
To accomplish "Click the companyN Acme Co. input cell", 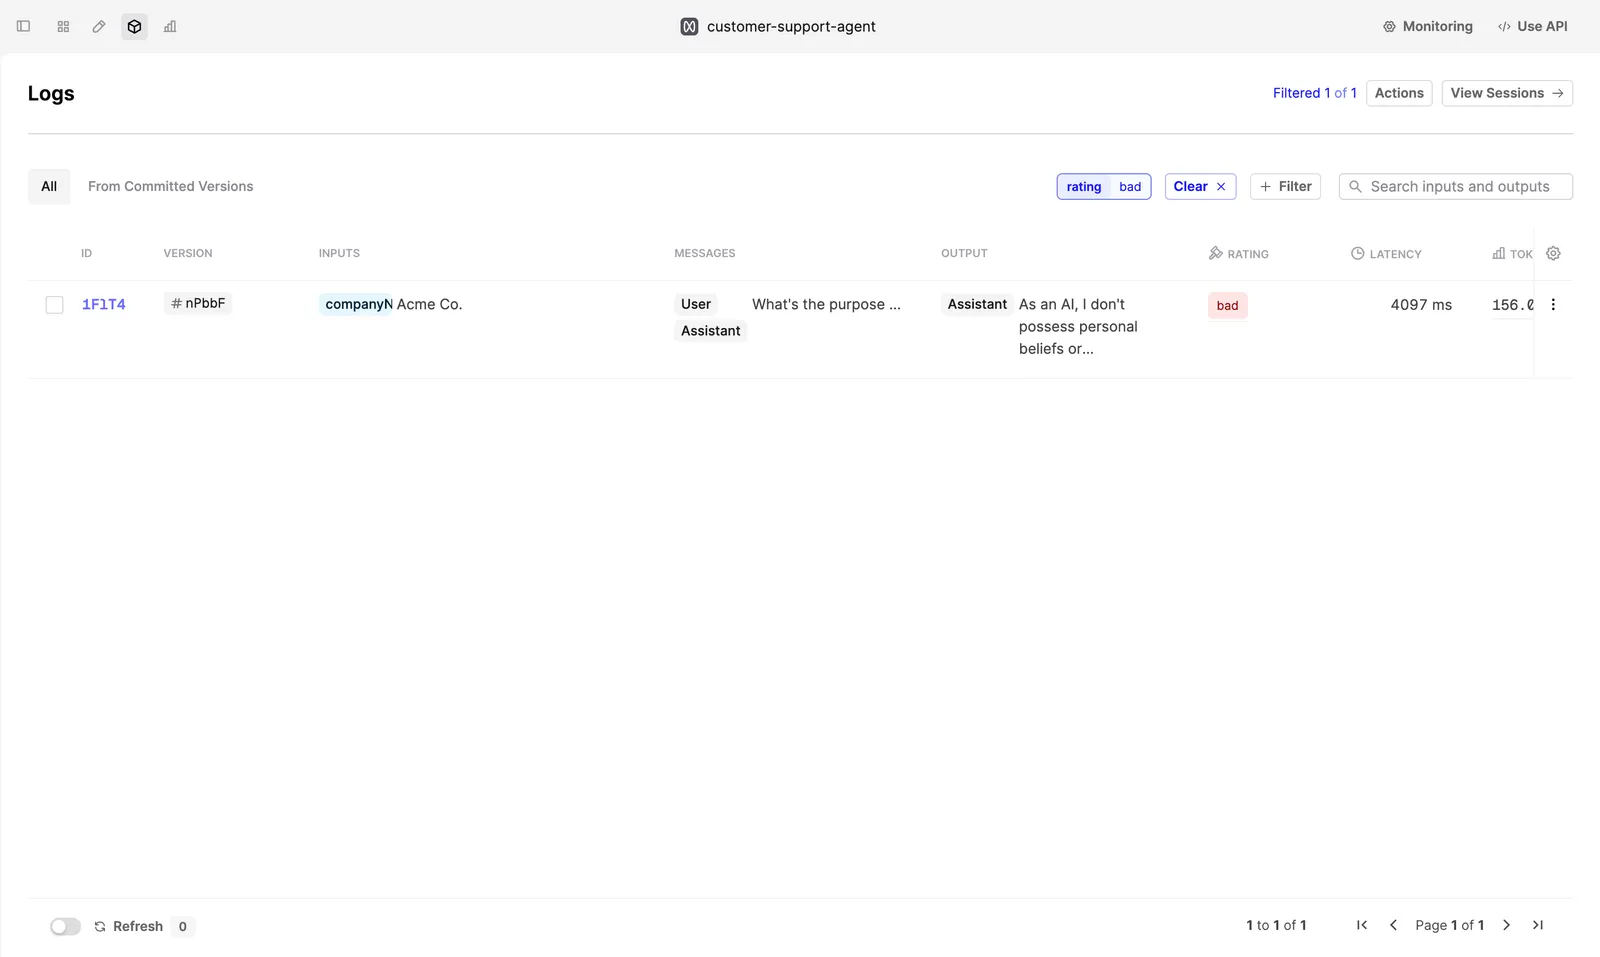I will coord(391,304).
